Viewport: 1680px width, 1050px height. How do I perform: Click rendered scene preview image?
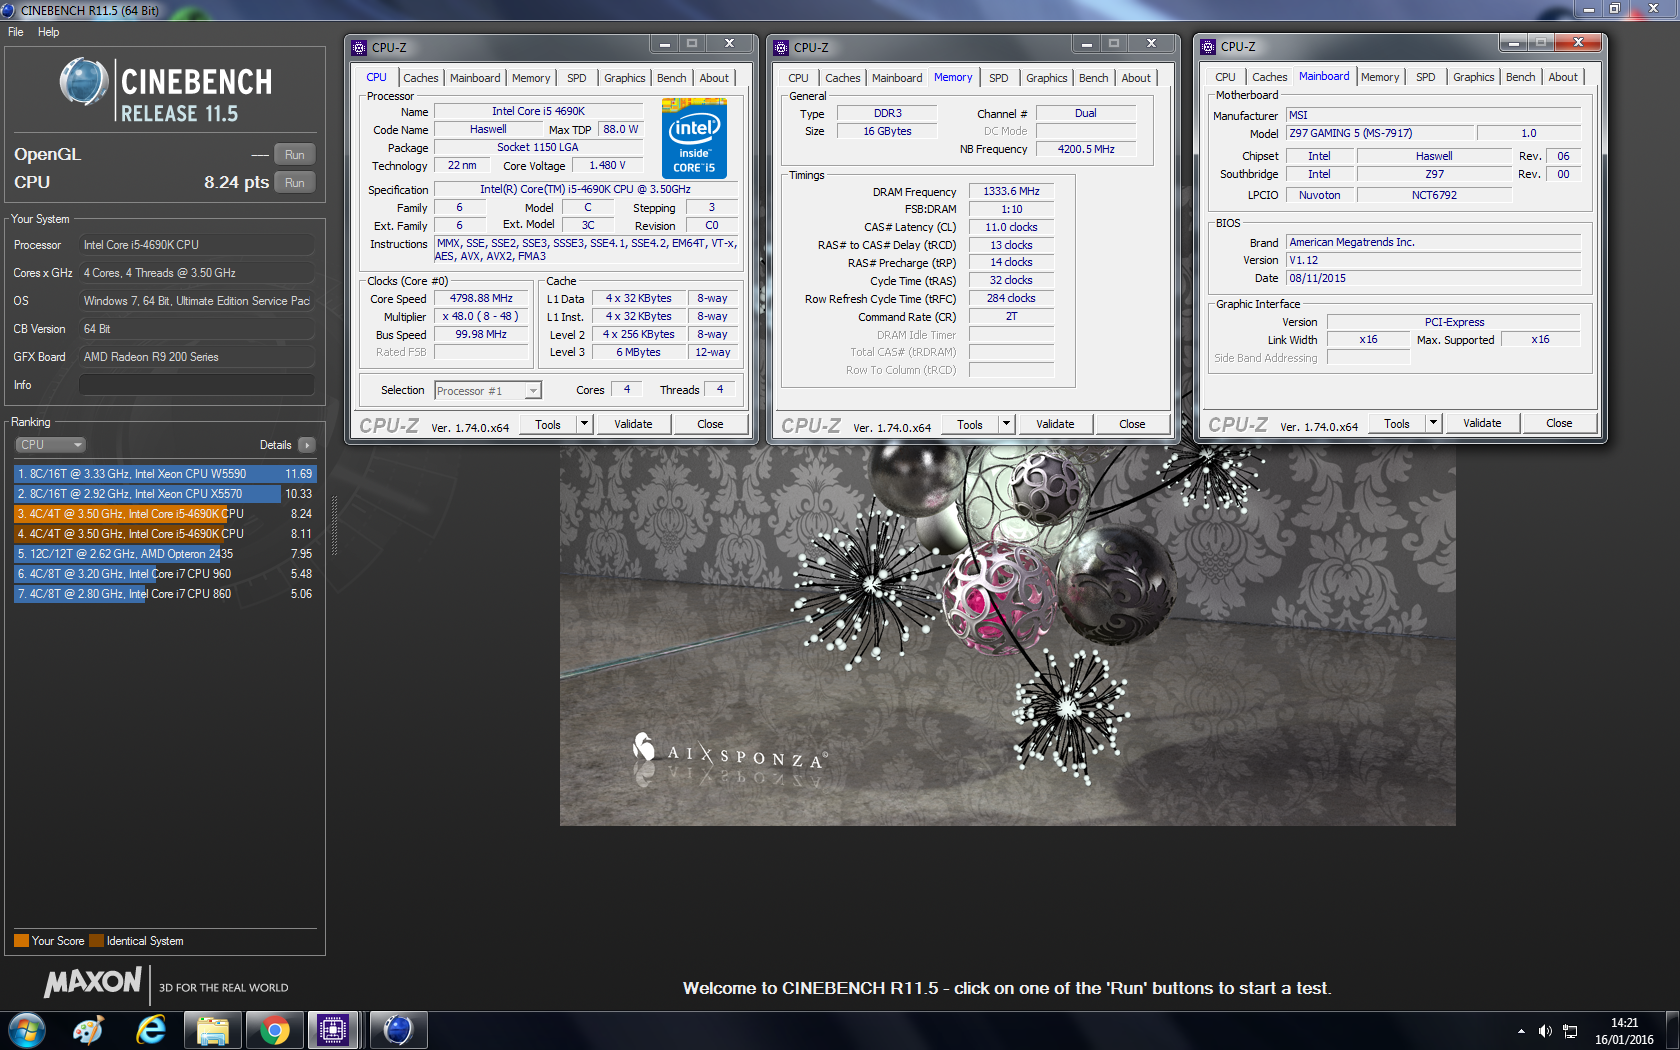[x=1007, y=635]
